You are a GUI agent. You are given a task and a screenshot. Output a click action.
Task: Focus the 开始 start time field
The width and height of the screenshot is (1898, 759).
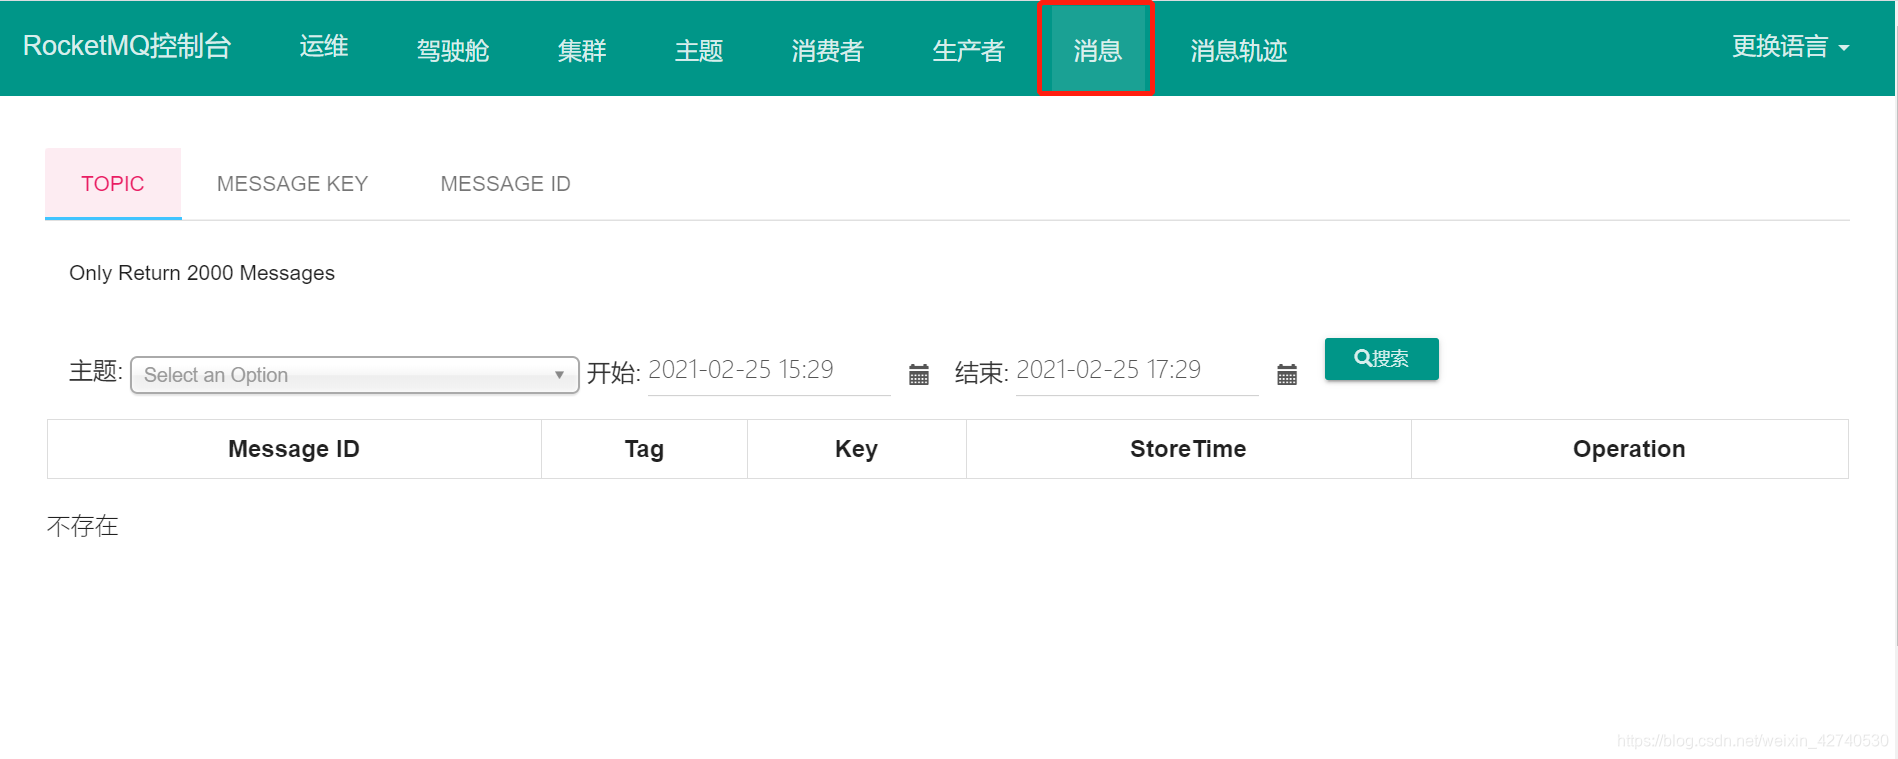pos(769,371)
